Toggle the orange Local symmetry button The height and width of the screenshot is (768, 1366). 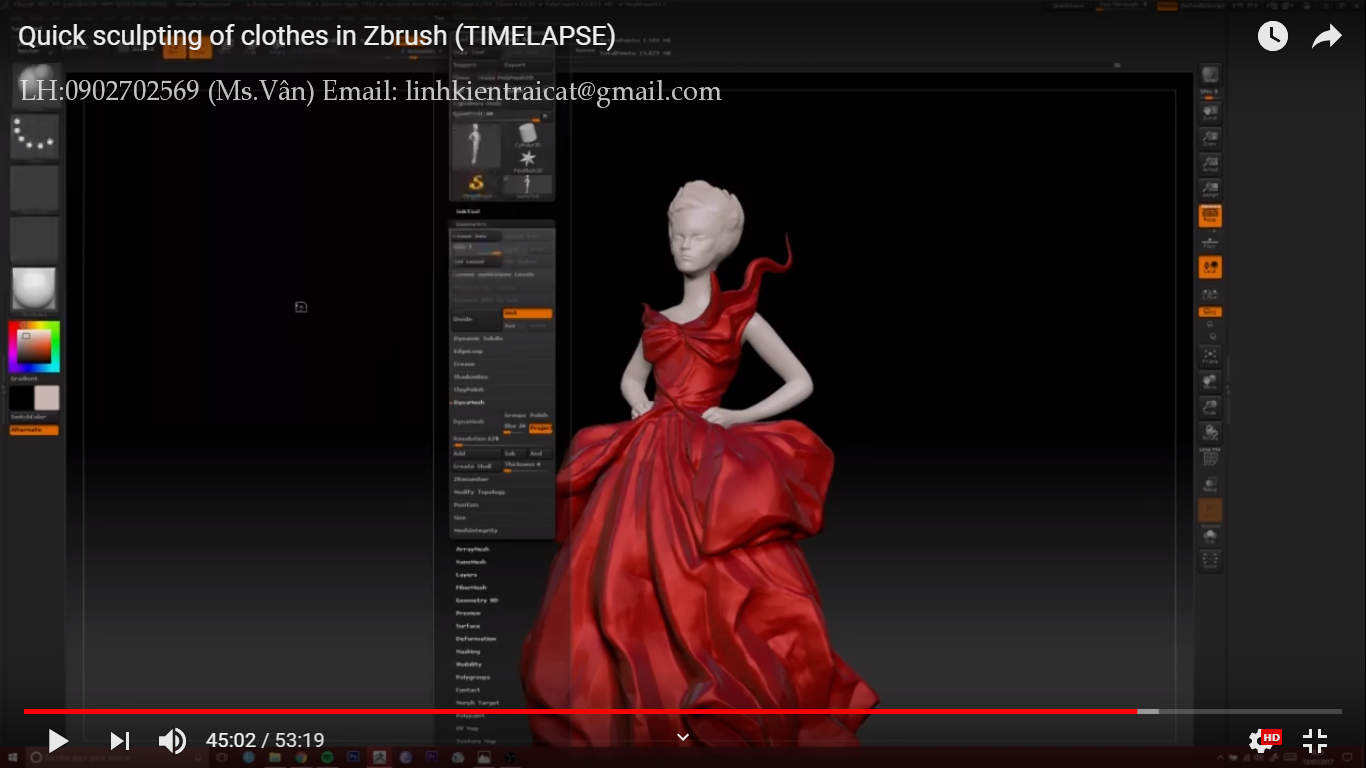[1210, 268]
